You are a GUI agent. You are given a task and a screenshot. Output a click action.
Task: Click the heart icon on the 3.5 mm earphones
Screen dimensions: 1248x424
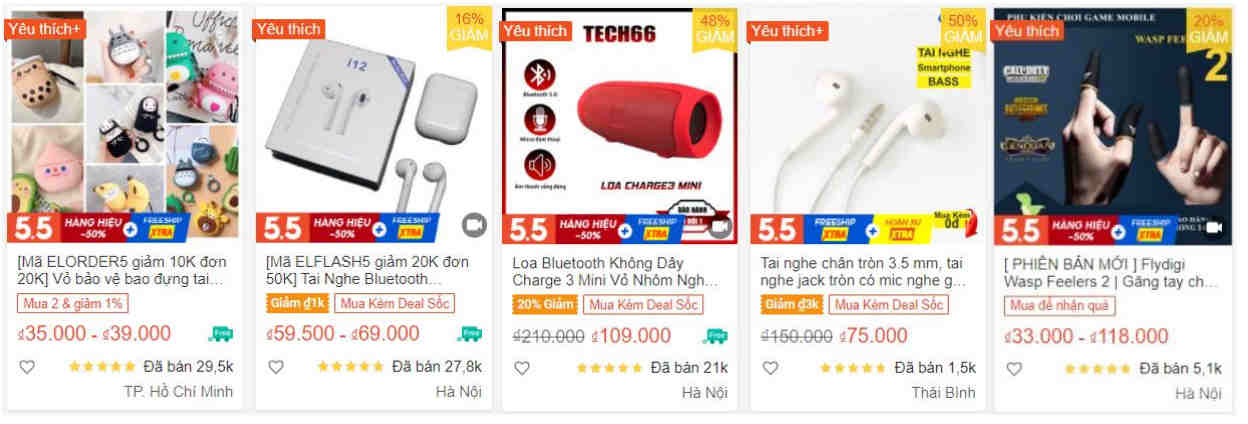[x=770, y=367]
